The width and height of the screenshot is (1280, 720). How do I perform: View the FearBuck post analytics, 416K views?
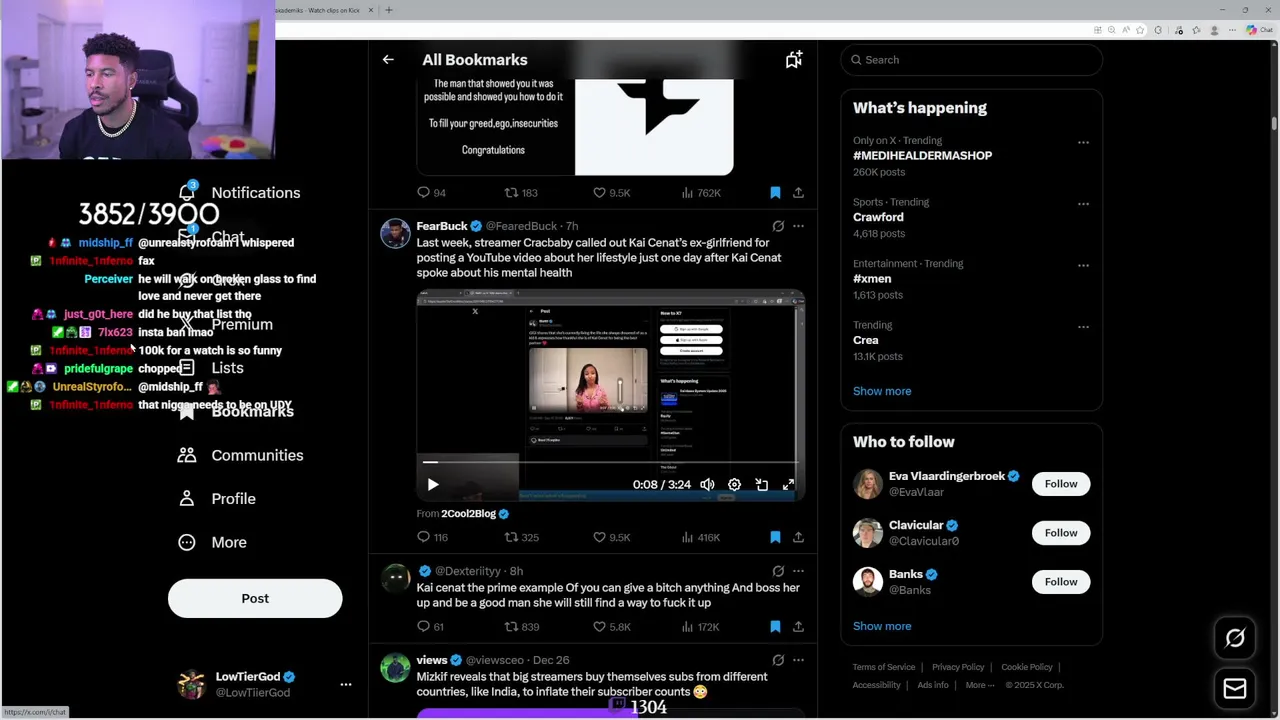click(701, 537)
